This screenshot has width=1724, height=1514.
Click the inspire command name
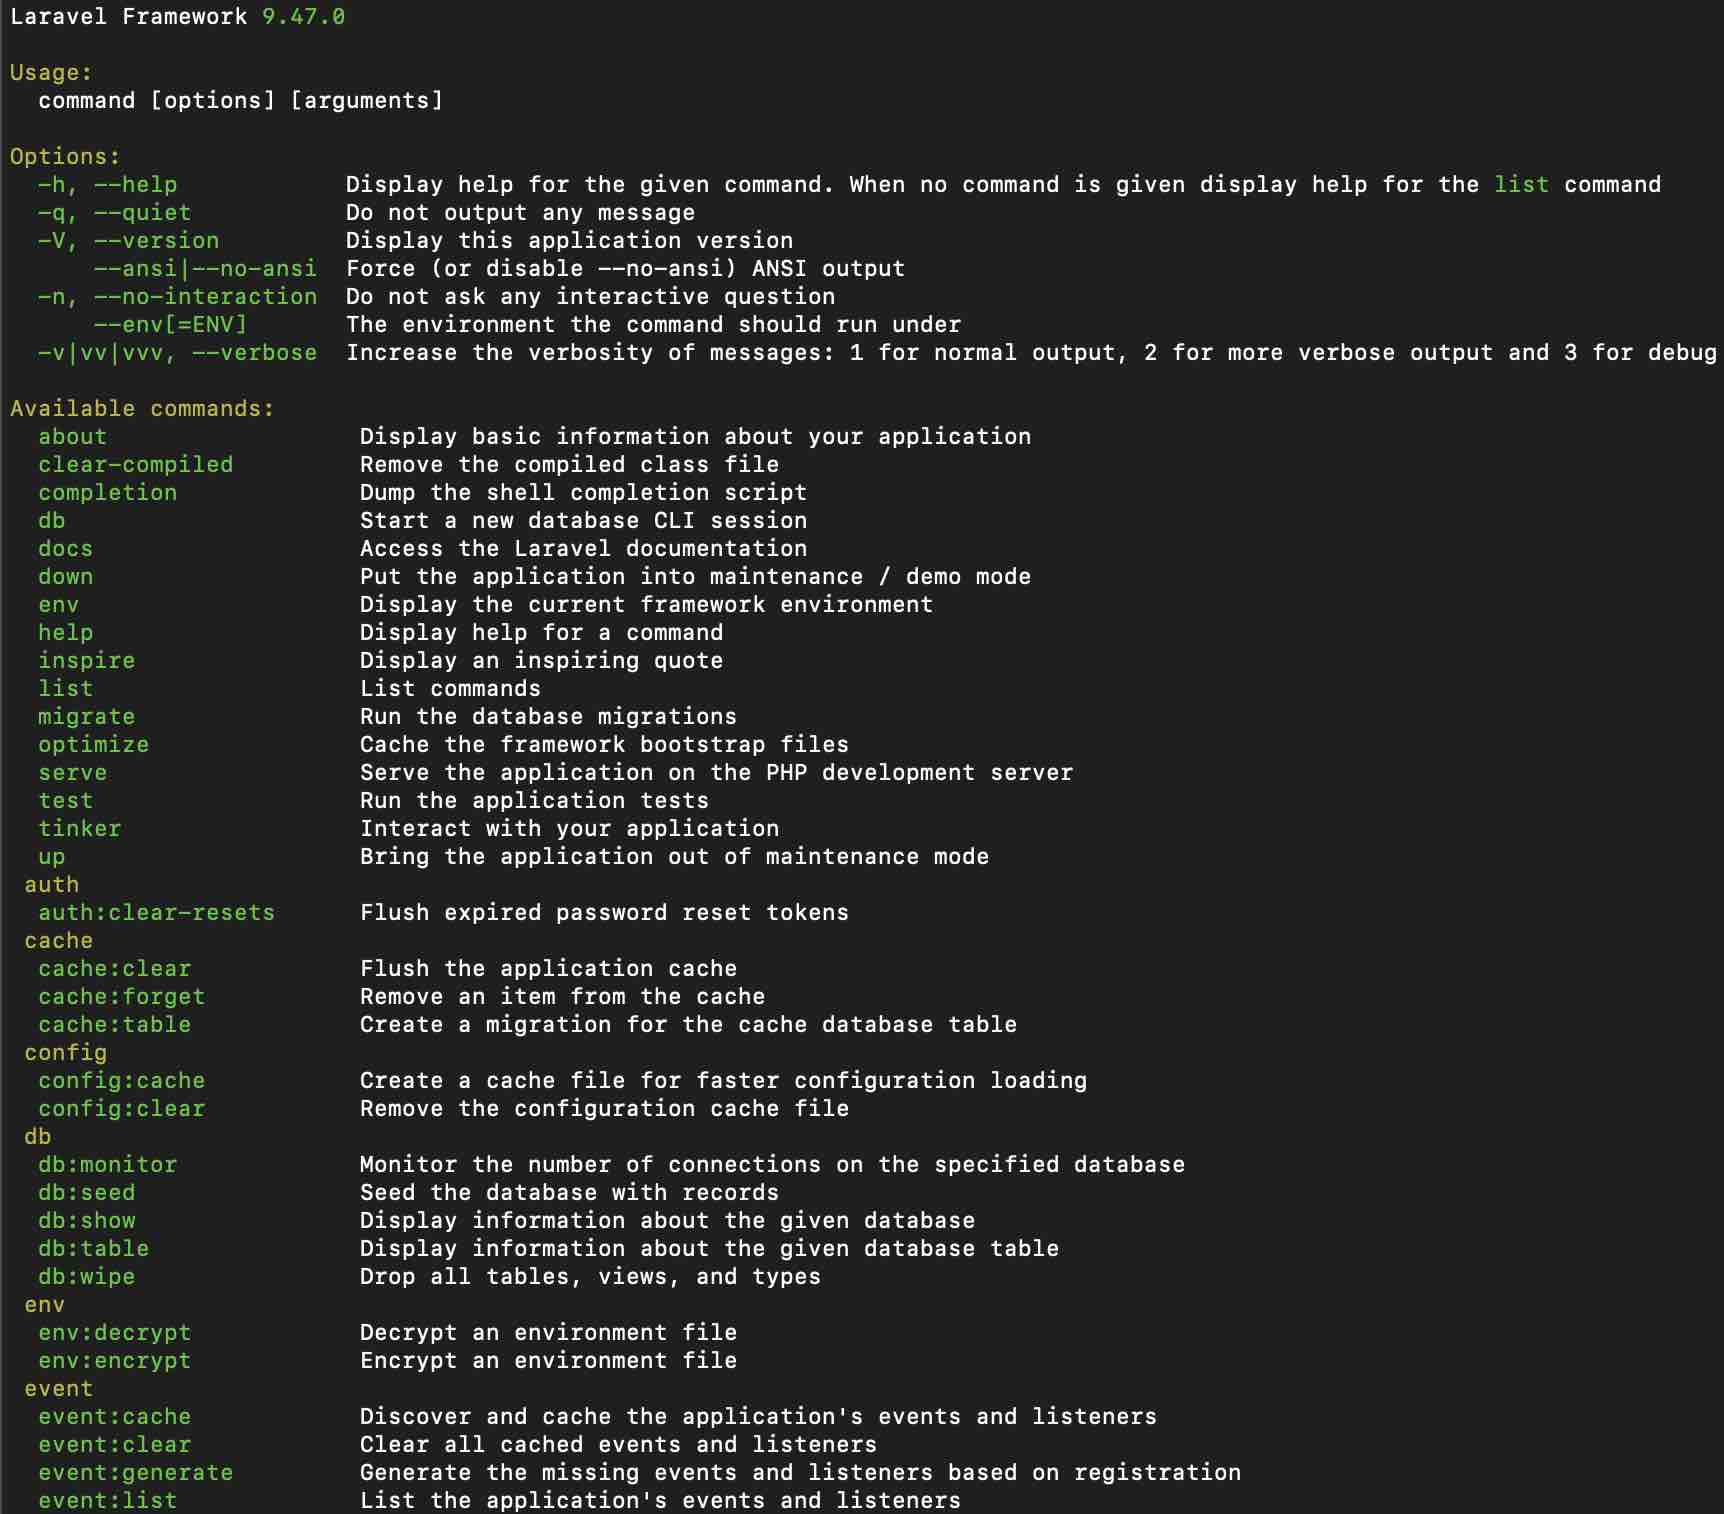pyautogui.click(x=87, y=660)
